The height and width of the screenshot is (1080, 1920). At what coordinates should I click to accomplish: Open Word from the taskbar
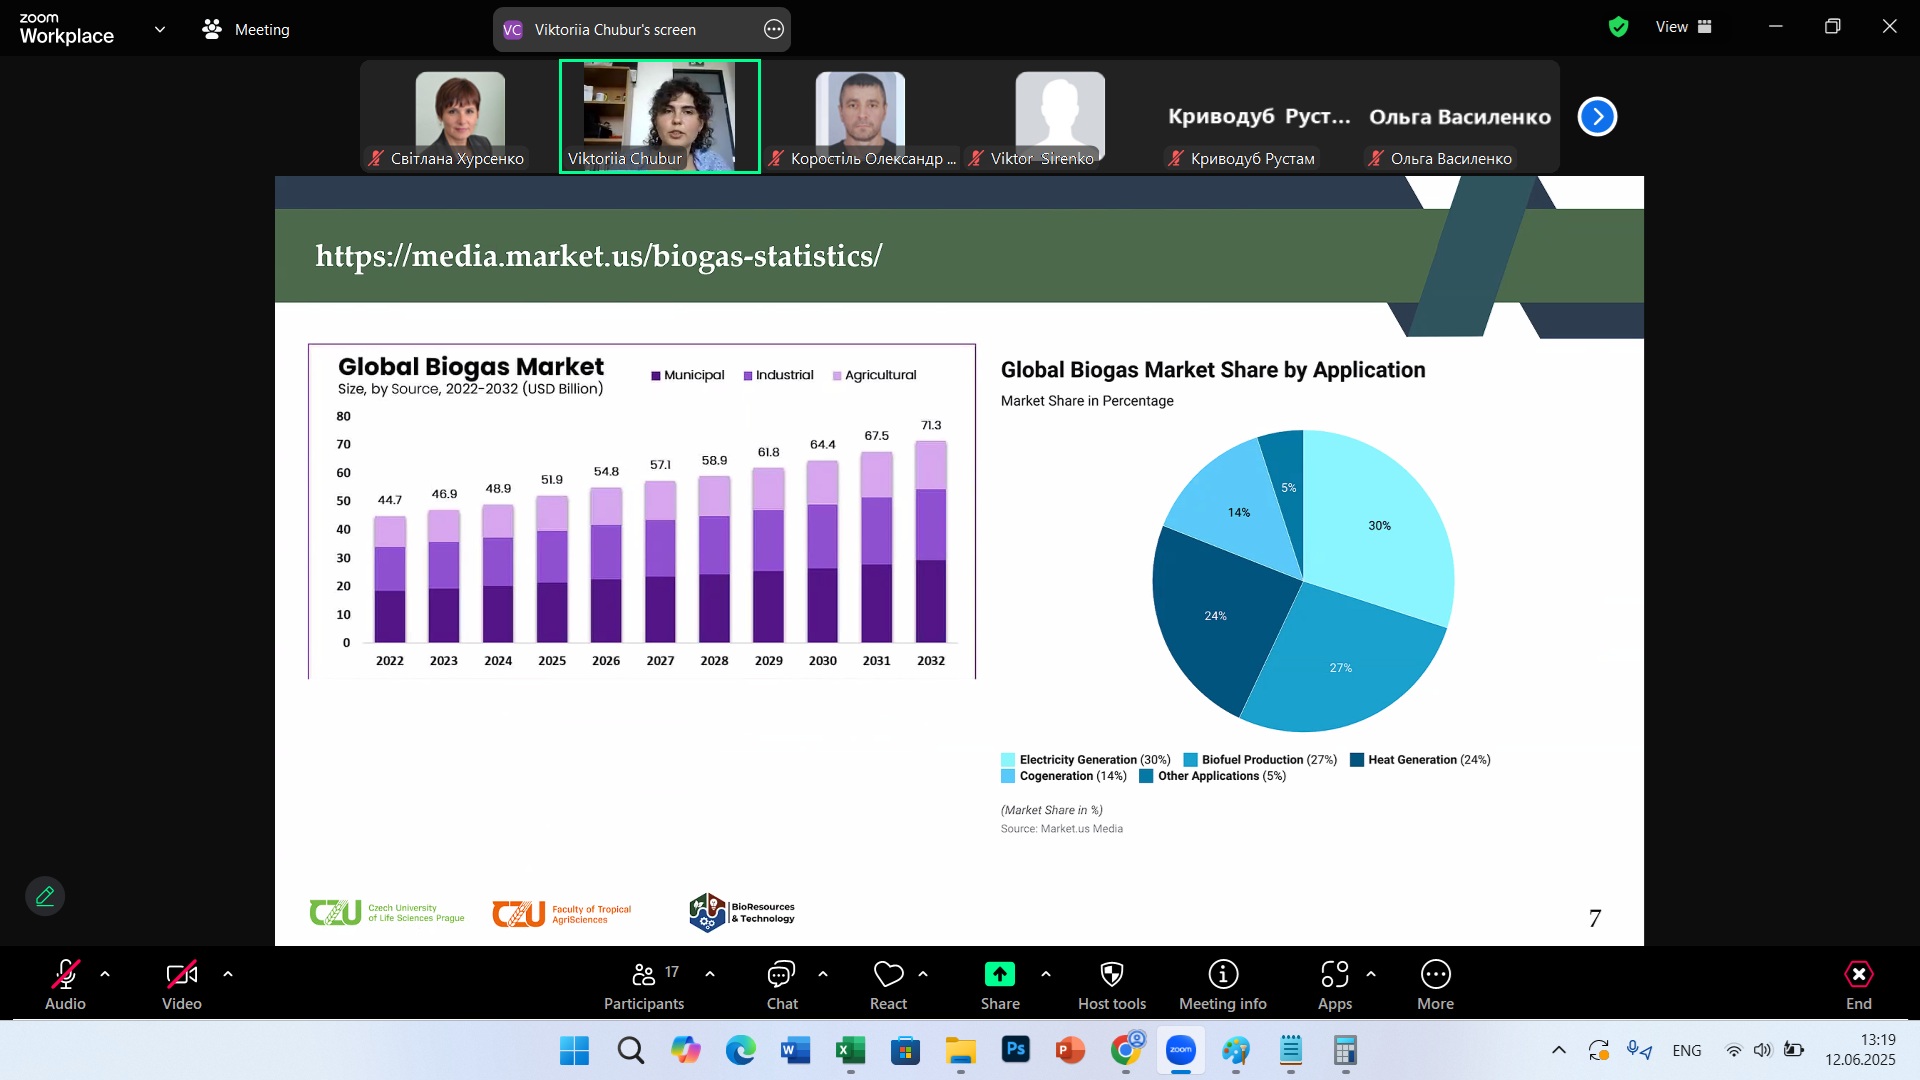[795, 1050]
